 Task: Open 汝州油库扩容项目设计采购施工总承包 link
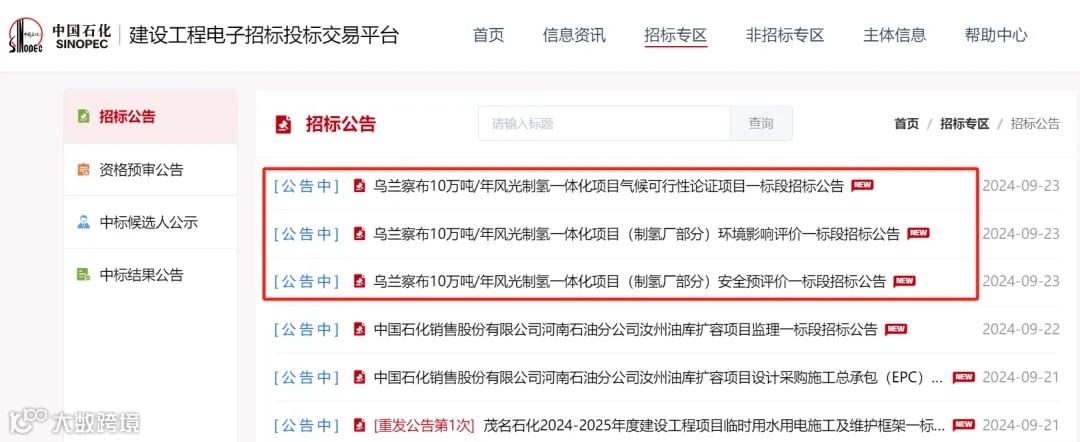tap(658, 377)
